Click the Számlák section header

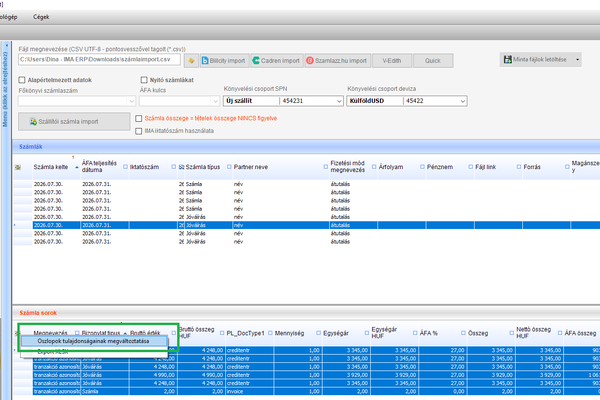[306, 147]
